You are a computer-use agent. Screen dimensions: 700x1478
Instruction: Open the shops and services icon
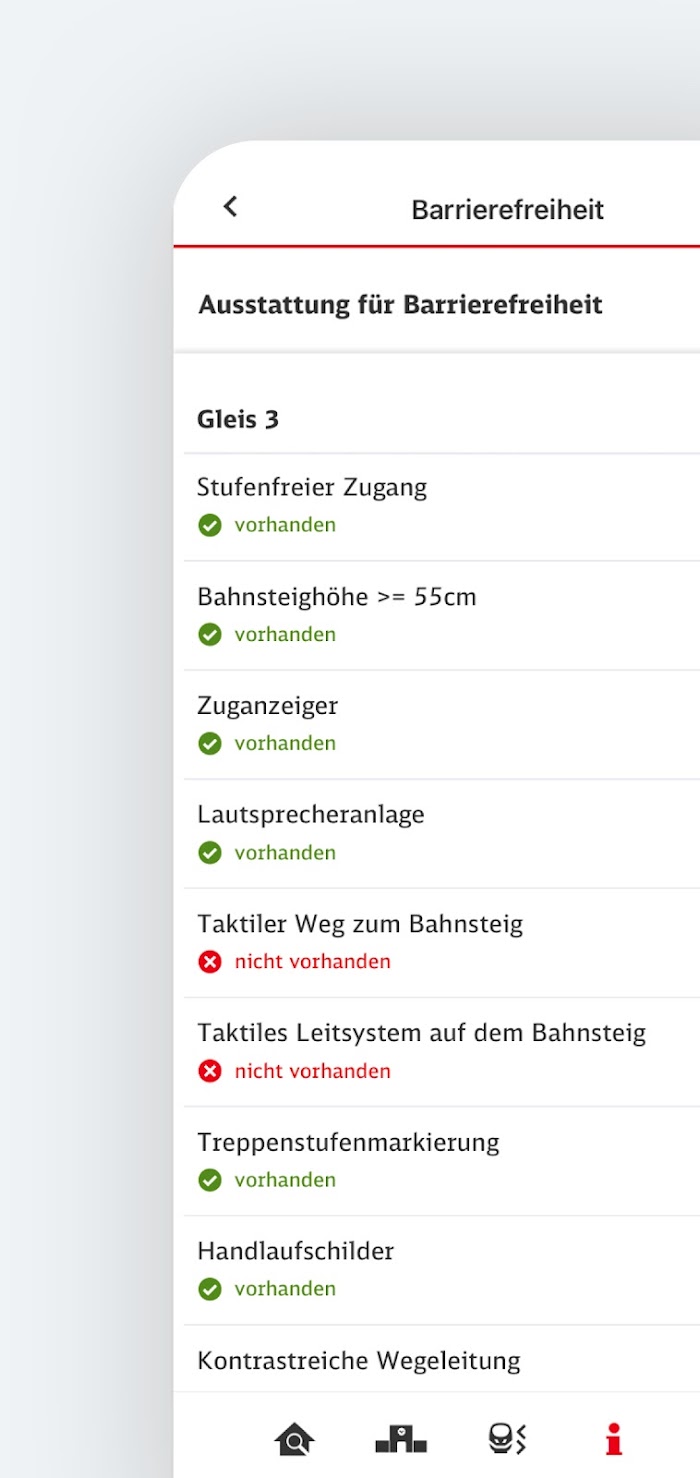click(x=507, y=1440)
